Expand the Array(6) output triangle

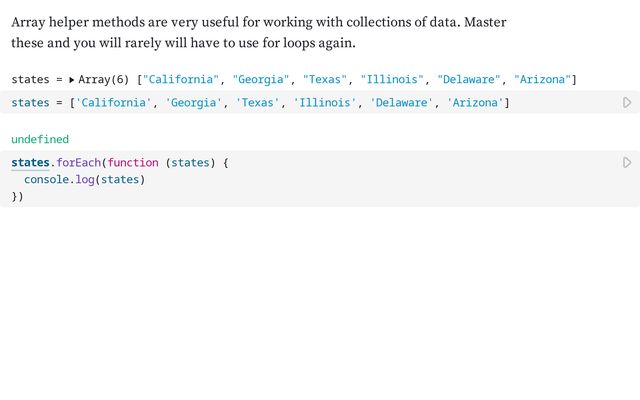72,79
